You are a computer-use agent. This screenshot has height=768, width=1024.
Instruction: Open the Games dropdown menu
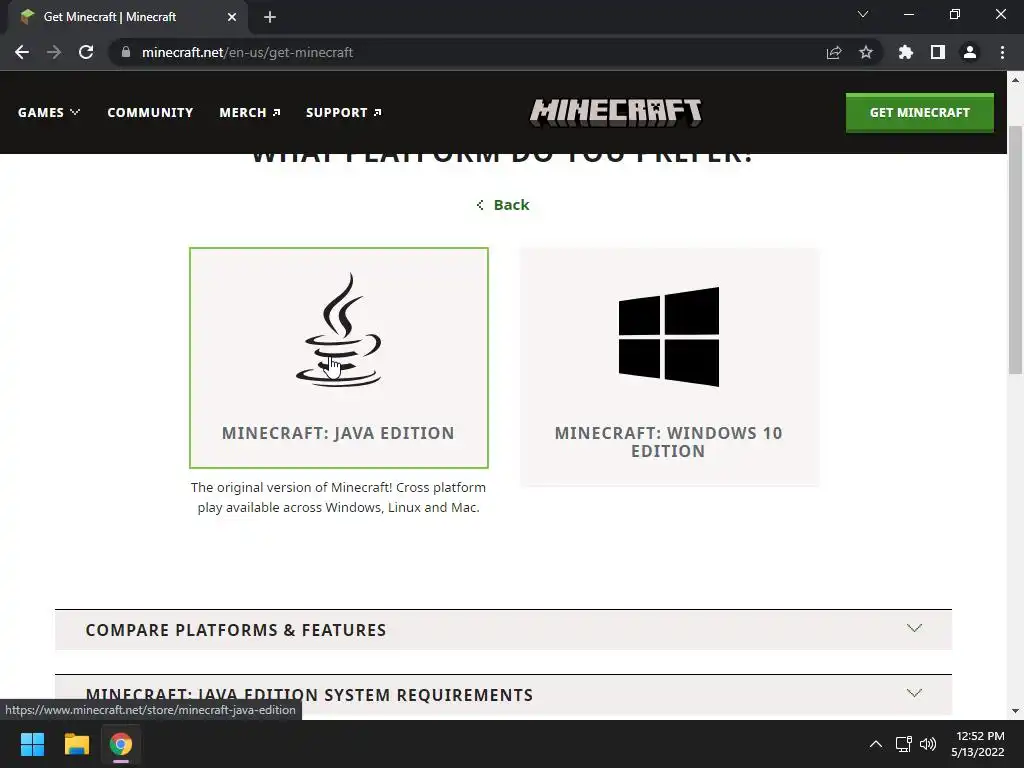pyautogui.click(x=49, y=112)
